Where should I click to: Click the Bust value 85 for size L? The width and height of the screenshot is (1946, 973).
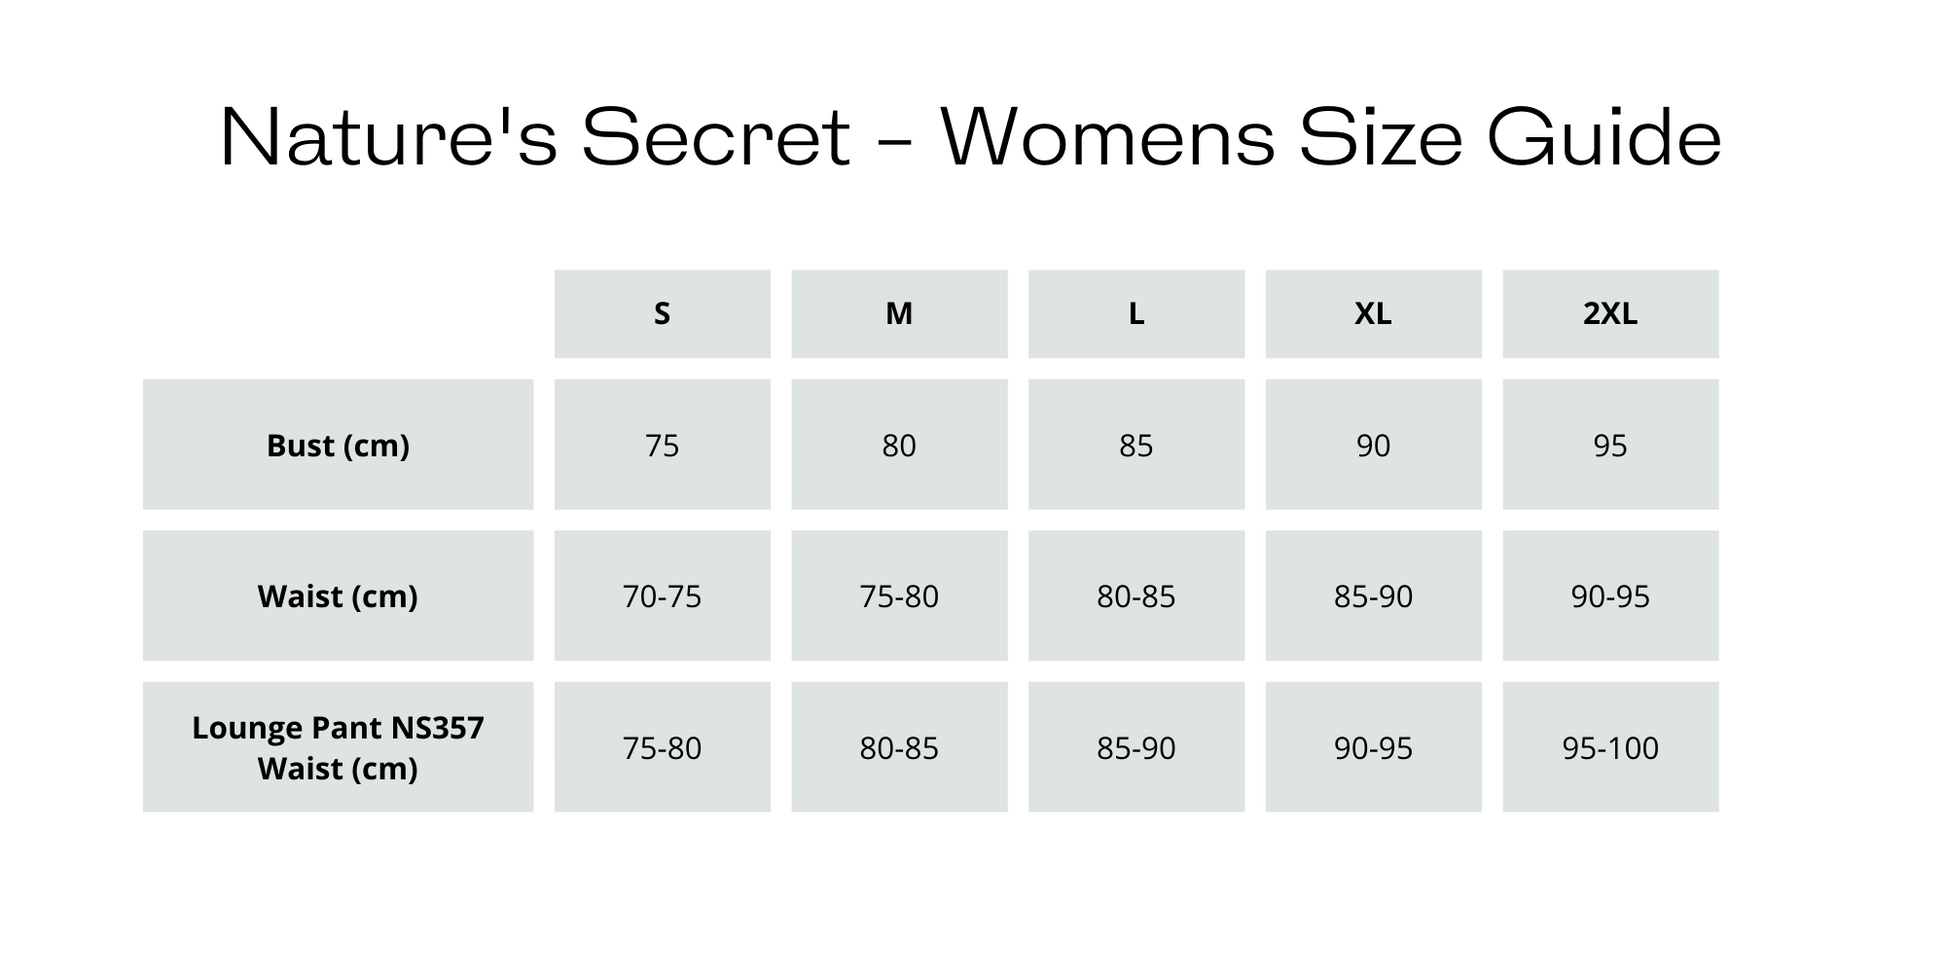pos(1136,445)
